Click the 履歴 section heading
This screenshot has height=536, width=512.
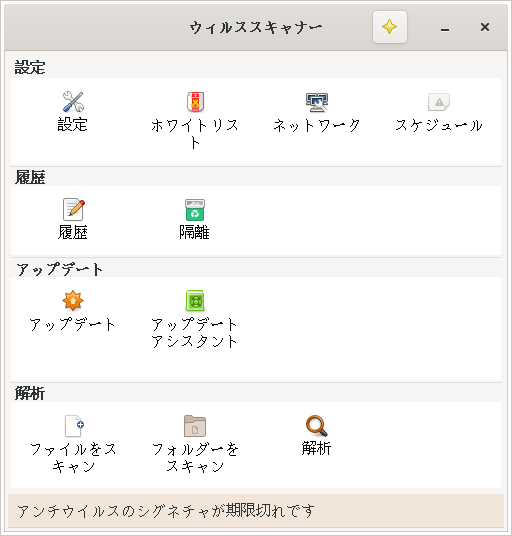pyautogui.click(x=30, y=177)
